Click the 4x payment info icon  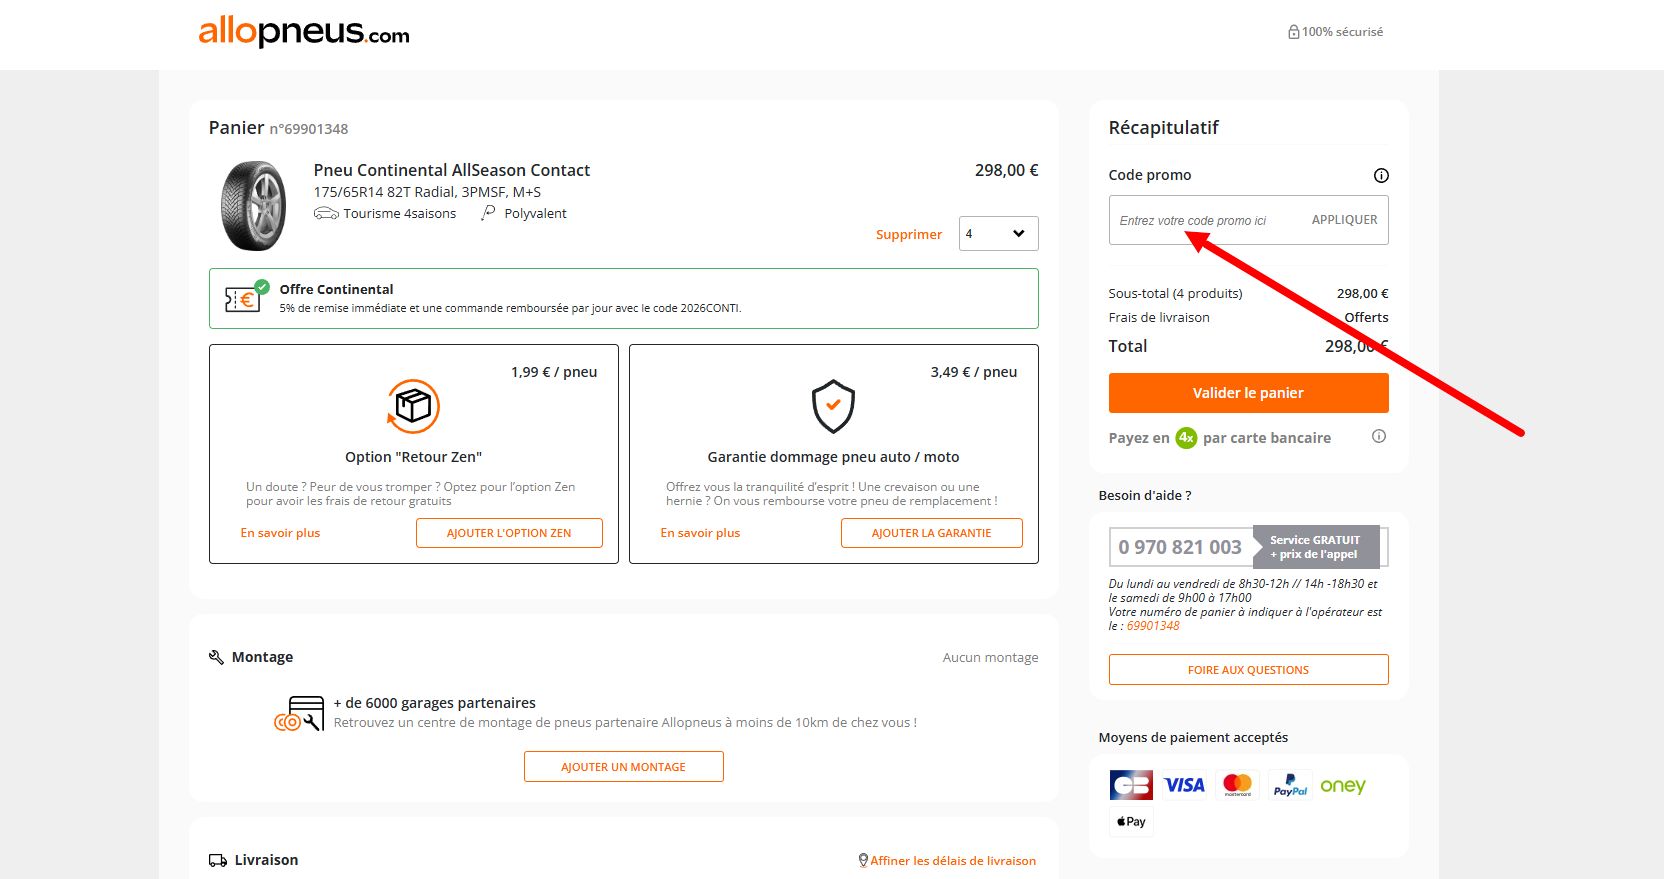[x=1379, y=436]
